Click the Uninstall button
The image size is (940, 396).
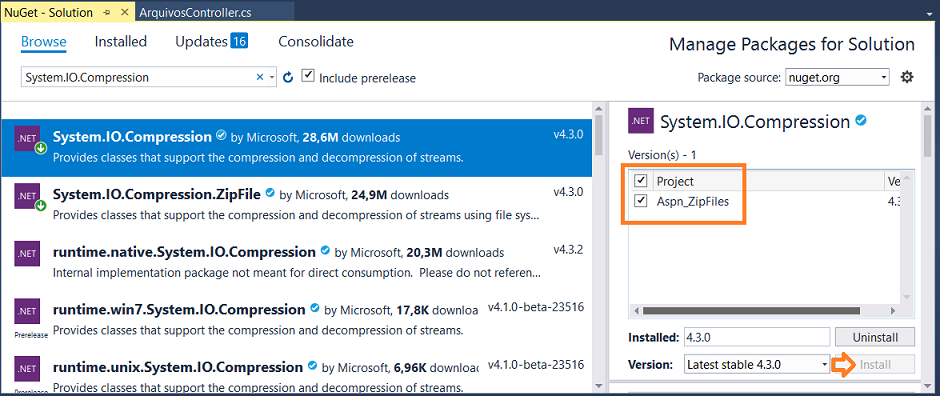875,337
